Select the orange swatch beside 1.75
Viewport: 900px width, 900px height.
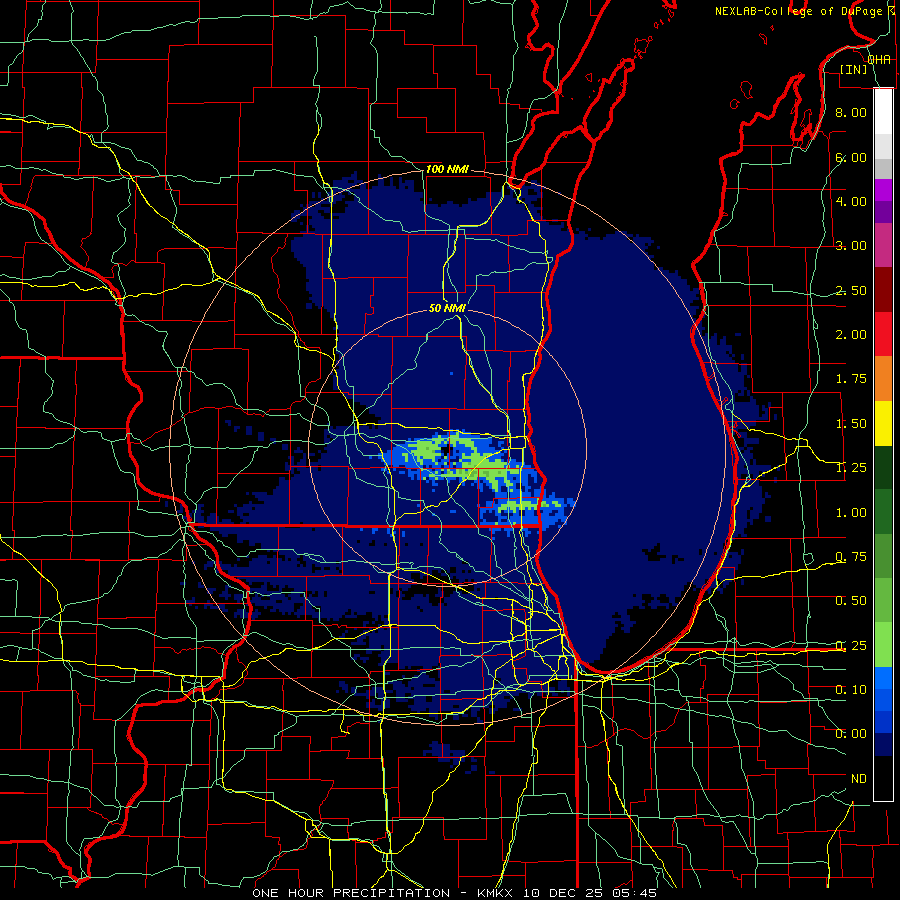(883, 378)
